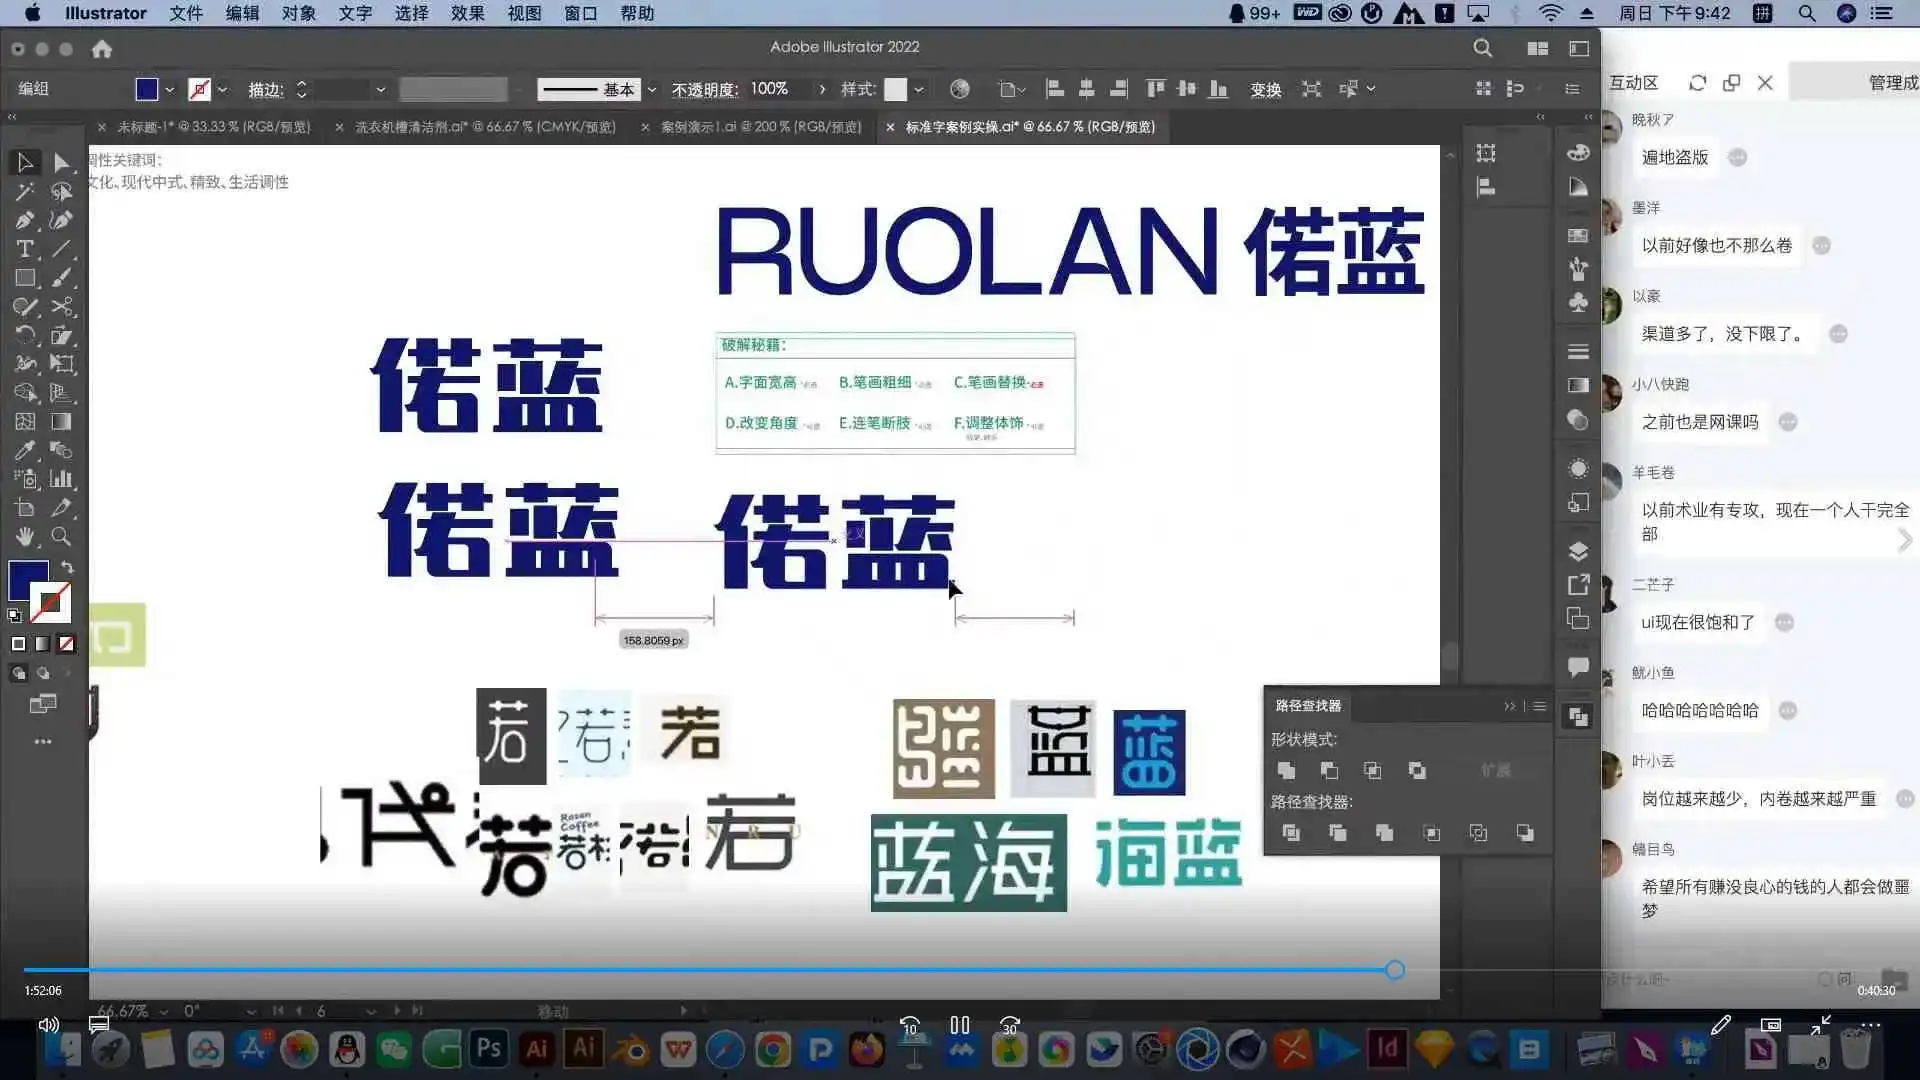Pause the video playback
The width and height of the screenshot is (1920, 1080).
[959, 1025]
